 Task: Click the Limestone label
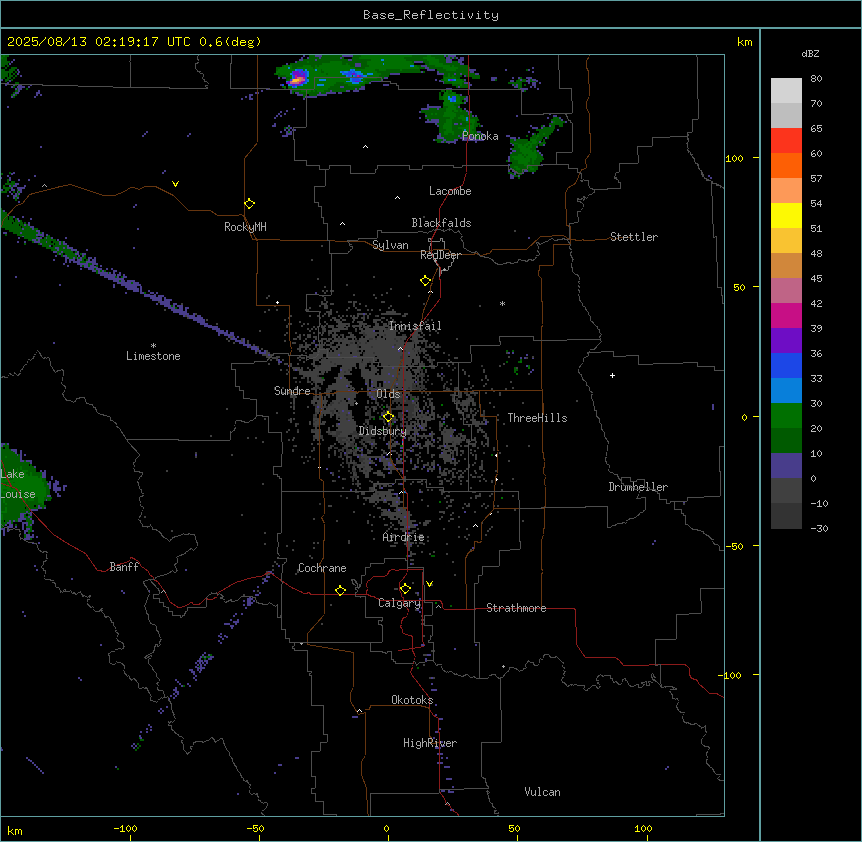coord(153,356)
